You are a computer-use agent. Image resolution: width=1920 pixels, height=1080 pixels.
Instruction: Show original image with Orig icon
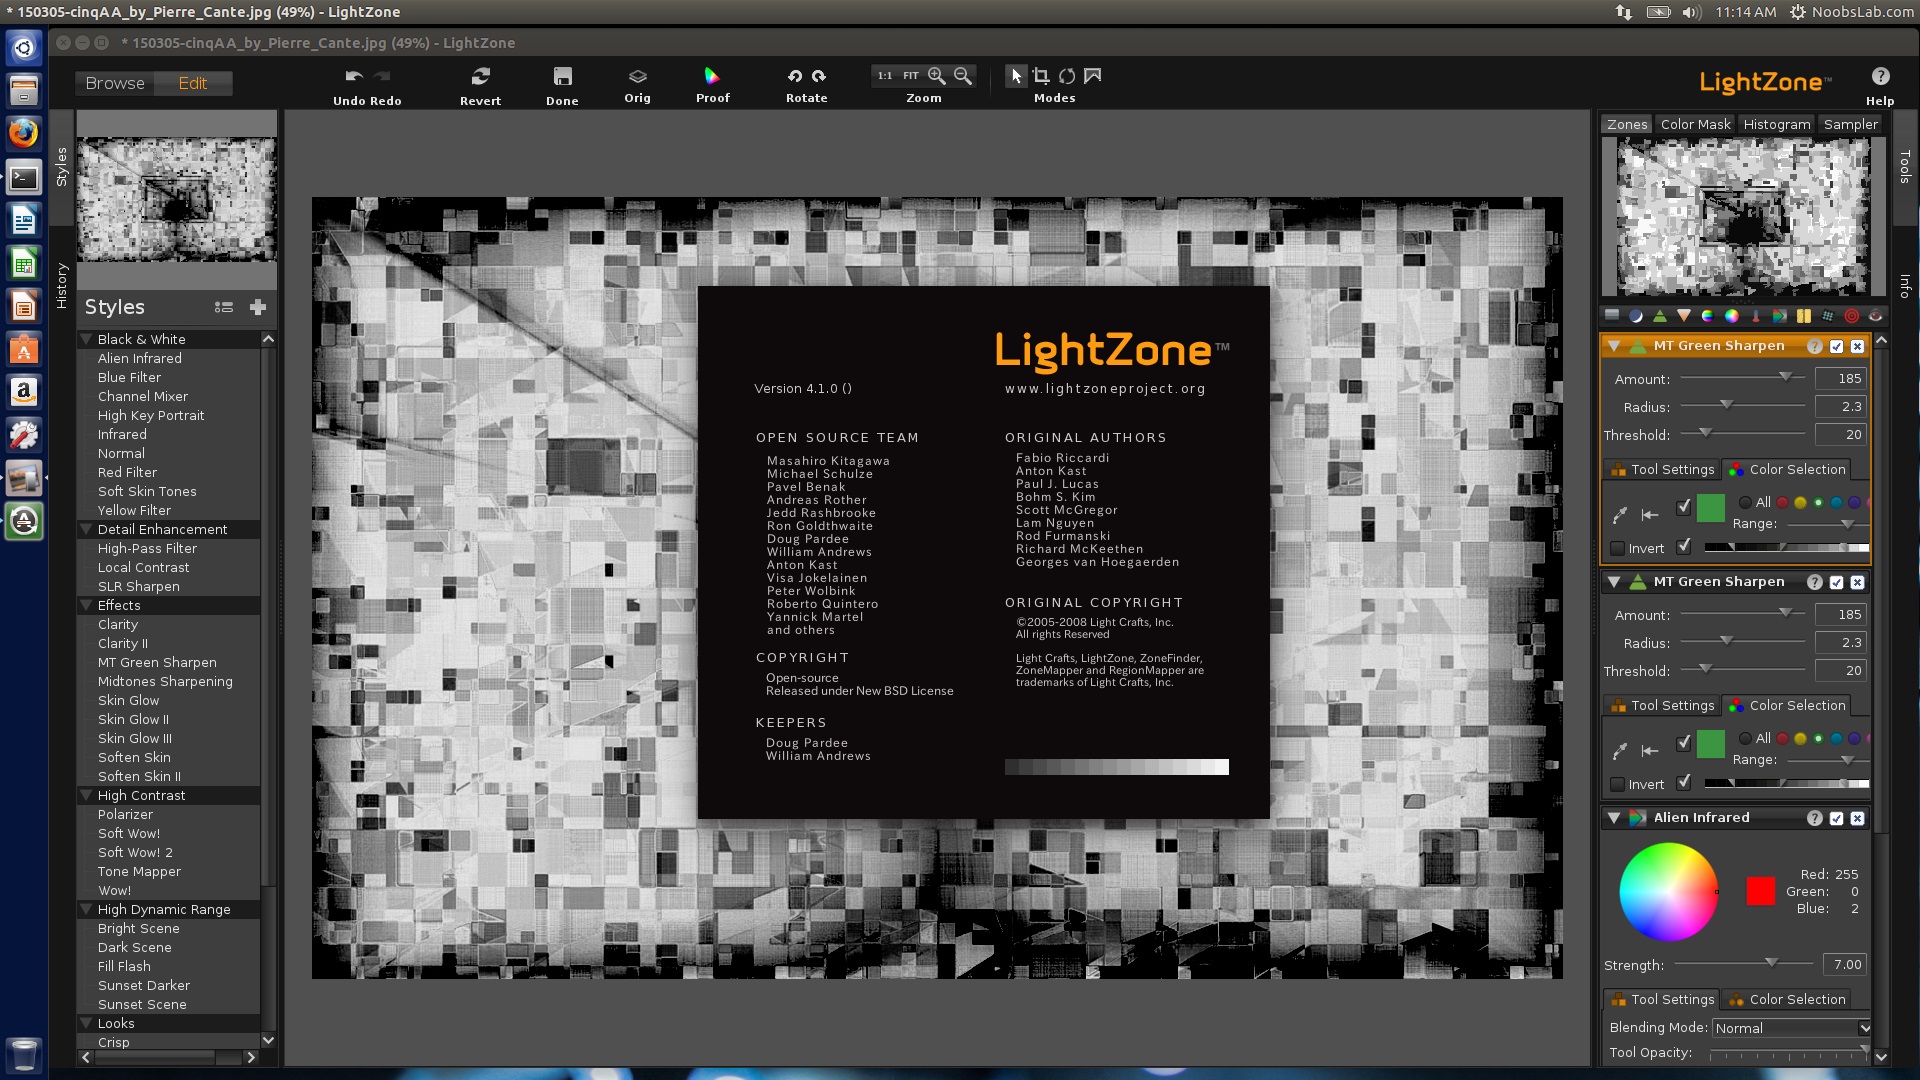coord(637,76)
